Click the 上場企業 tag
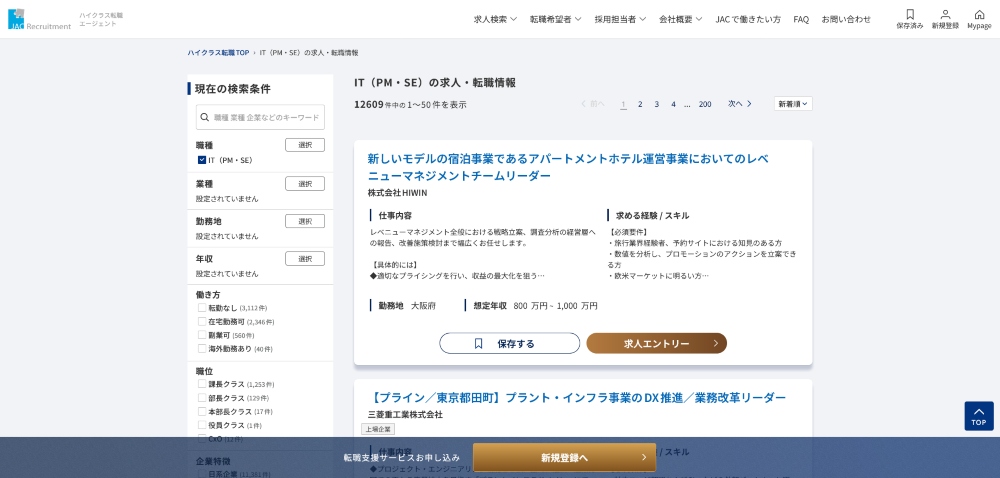 tap(378, 429)
